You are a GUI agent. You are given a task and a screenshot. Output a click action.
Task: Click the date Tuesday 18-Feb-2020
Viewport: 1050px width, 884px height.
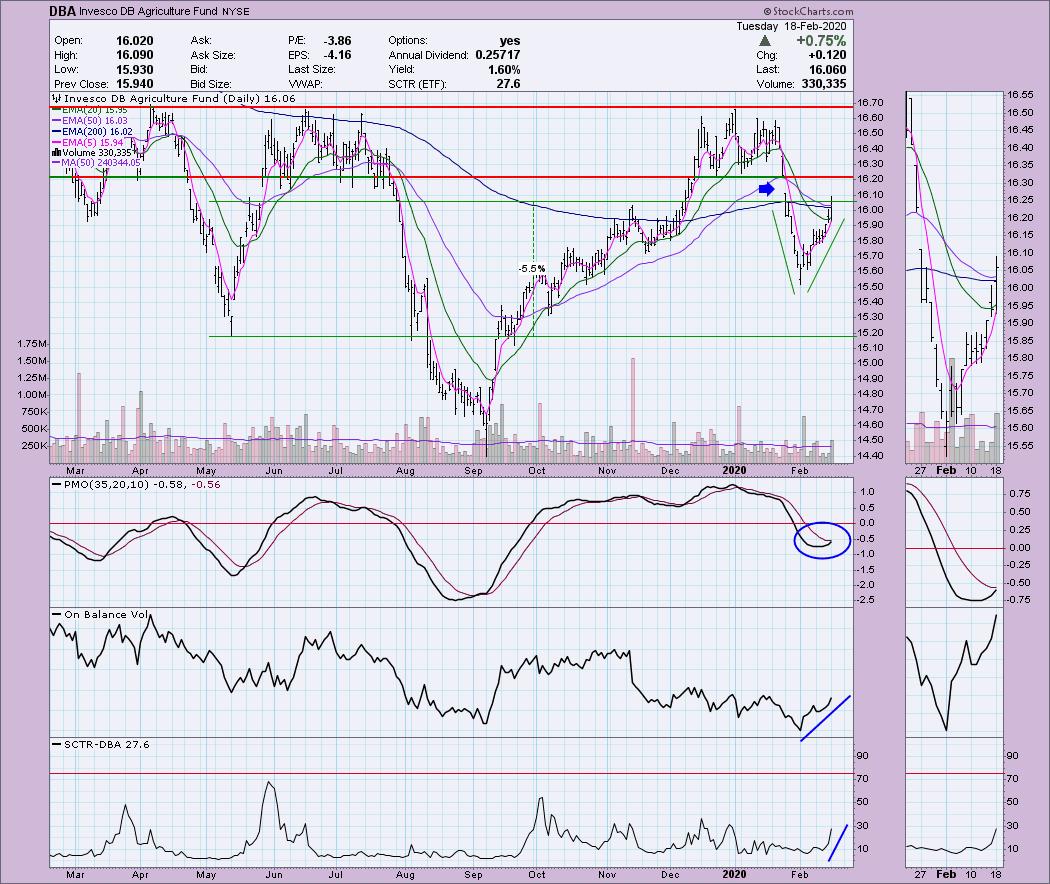[791, 26]
